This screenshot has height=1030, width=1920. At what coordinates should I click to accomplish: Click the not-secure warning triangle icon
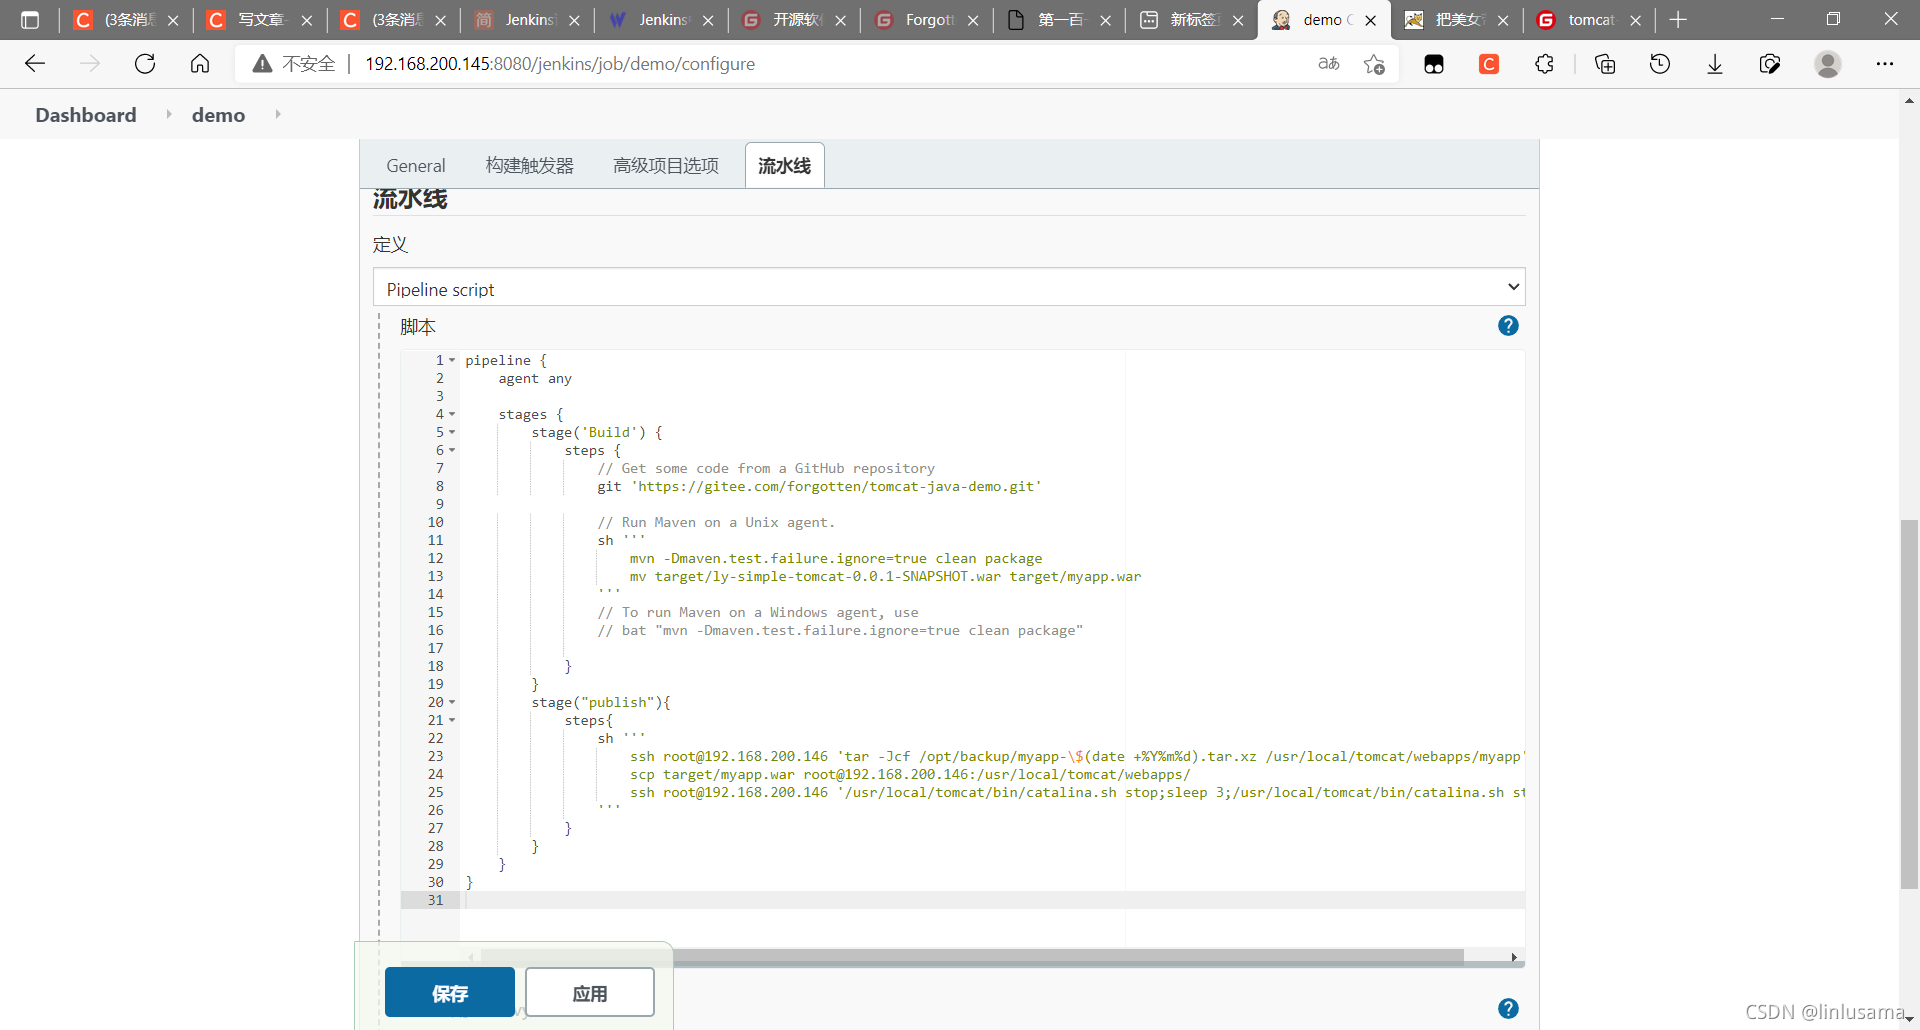tap(262, 64)
